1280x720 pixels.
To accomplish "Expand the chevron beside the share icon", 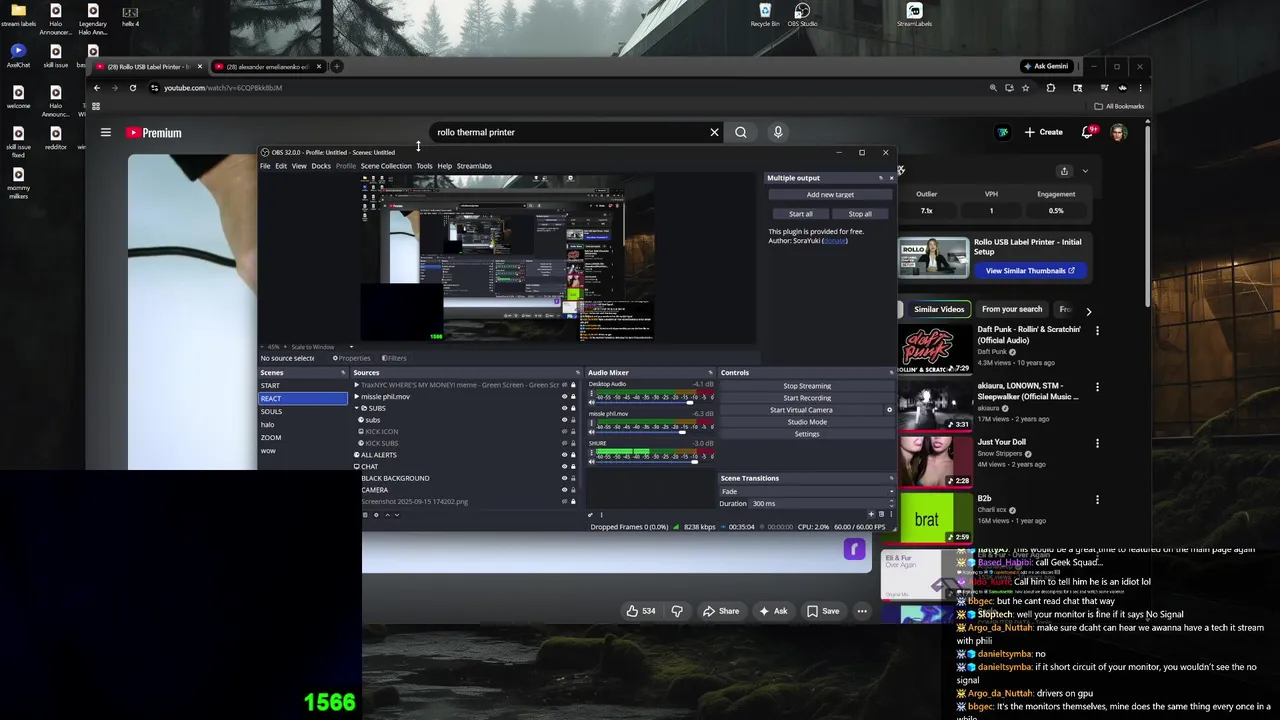I will pos(1085,171).
